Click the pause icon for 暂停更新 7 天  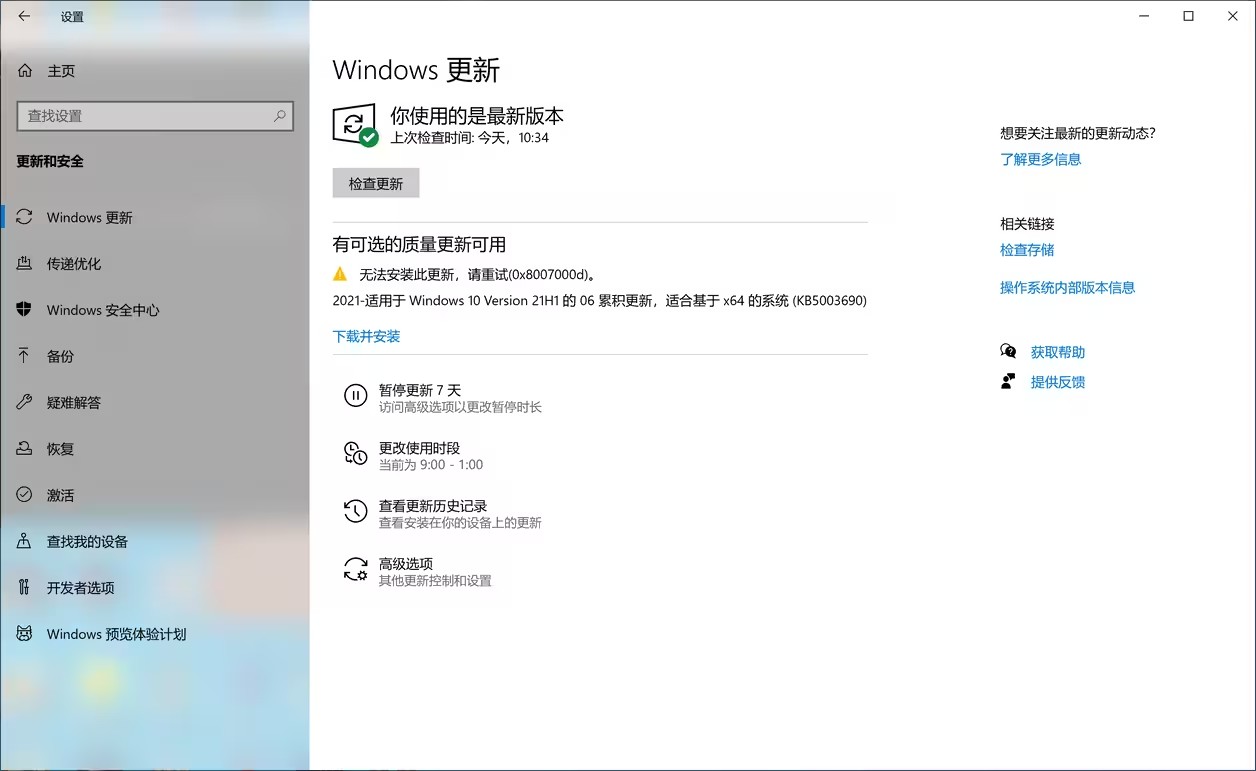[355, 395]
